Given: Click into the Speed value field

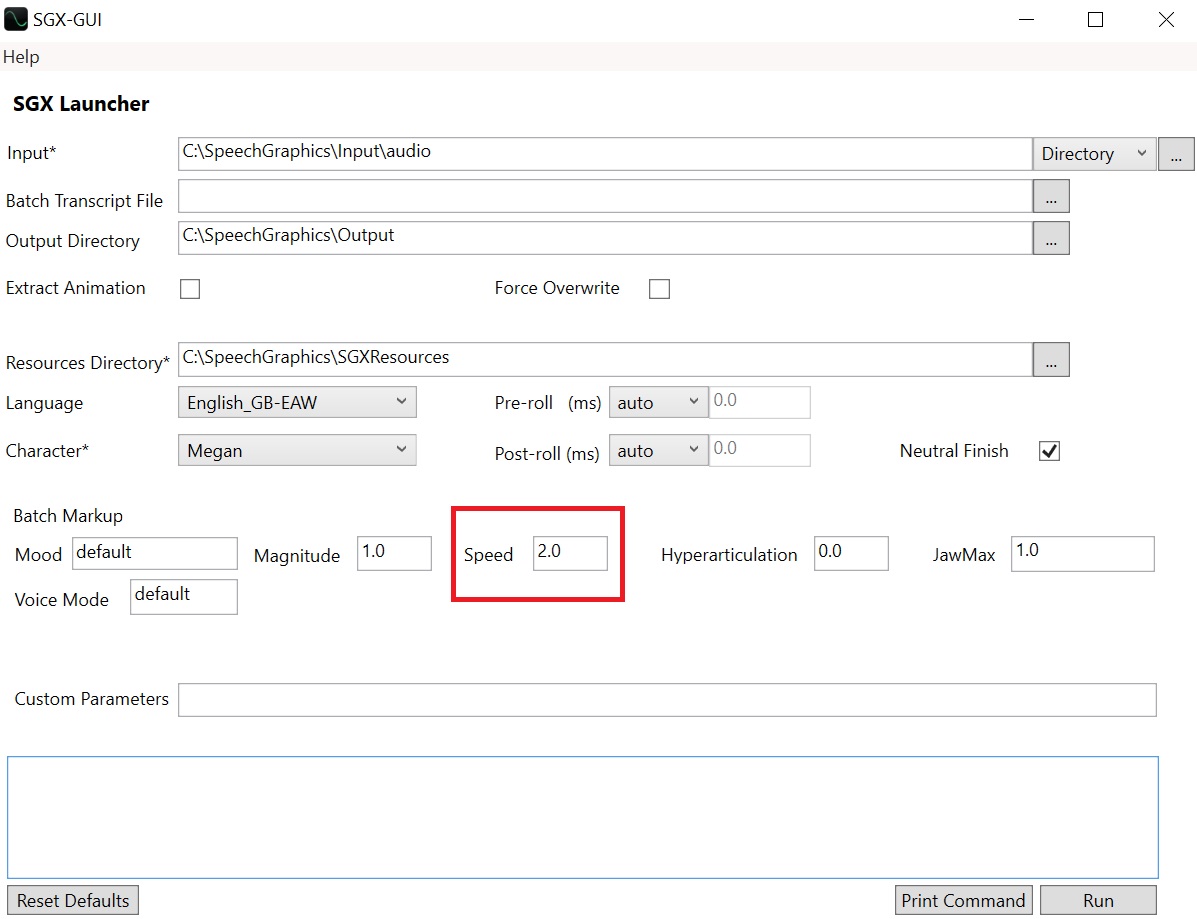Looking at the screenshot, I should [x=569, y=553].
